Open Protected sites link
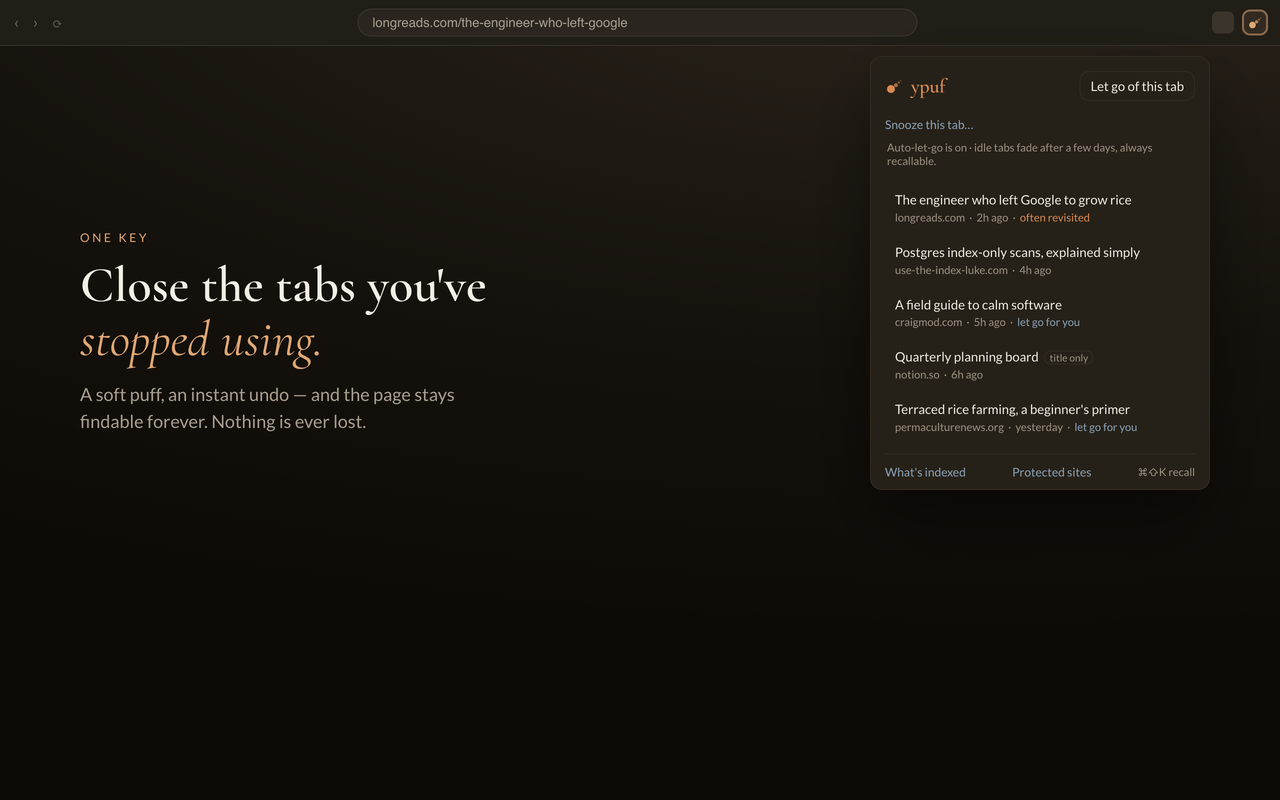This screenshot has height=800, width=1280. [x=1051, y=472]
